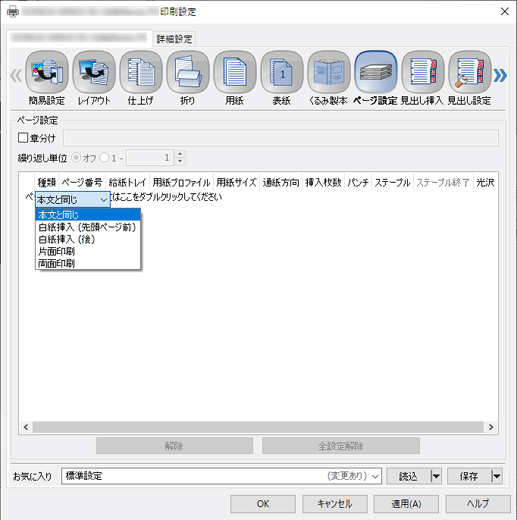Click the パンチ column header
The height and width of the screenshot is (520, 517).
pyautogui.click(x=358, y=183)
